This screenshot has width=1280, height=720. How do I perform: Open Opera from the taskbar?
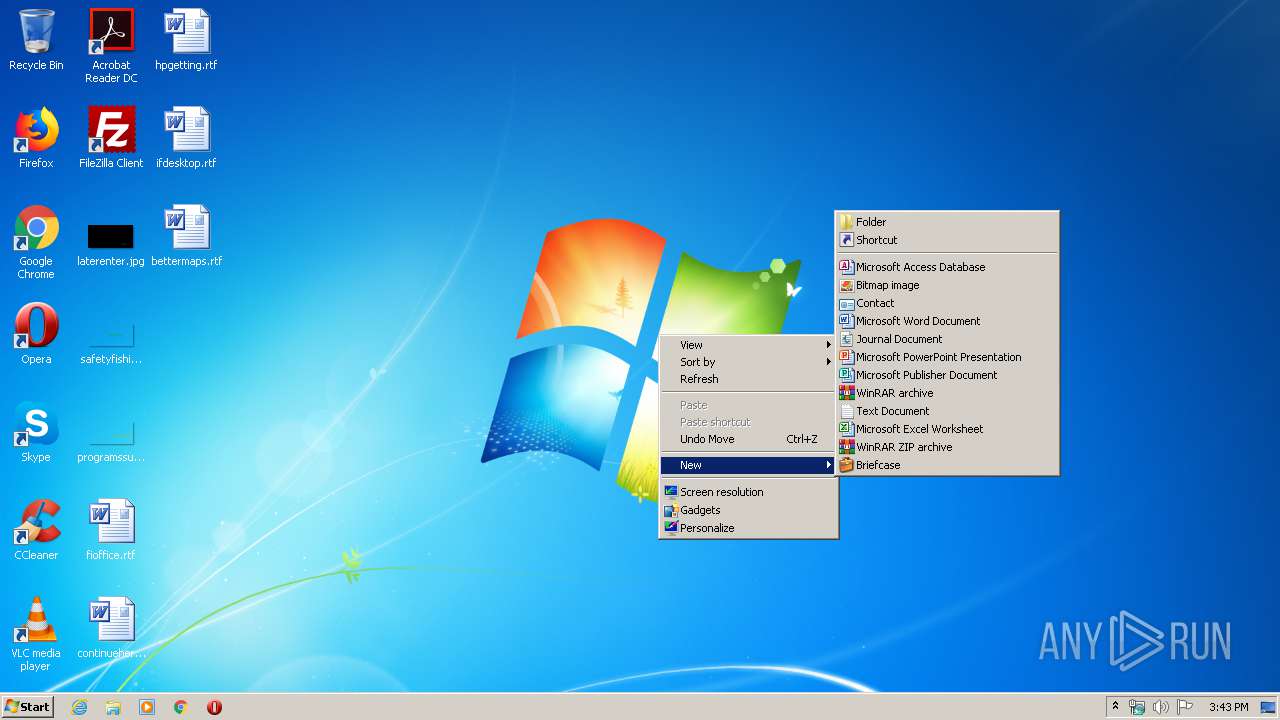tap(214, 707)
